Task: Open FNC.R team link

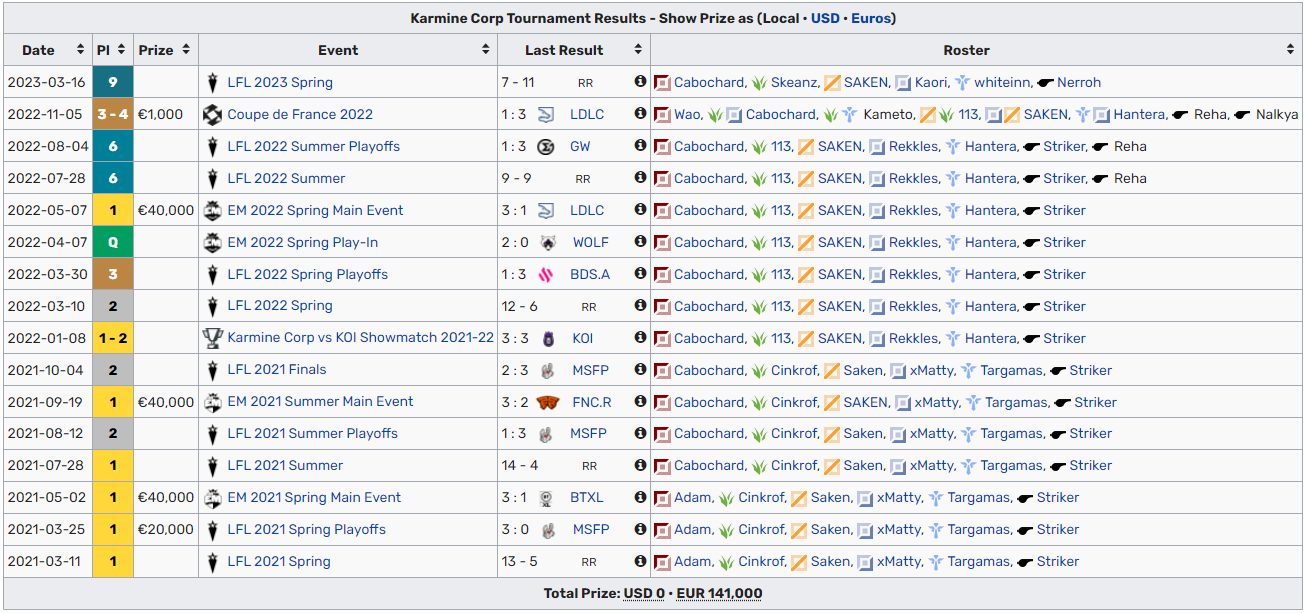Action: (591, 402)
